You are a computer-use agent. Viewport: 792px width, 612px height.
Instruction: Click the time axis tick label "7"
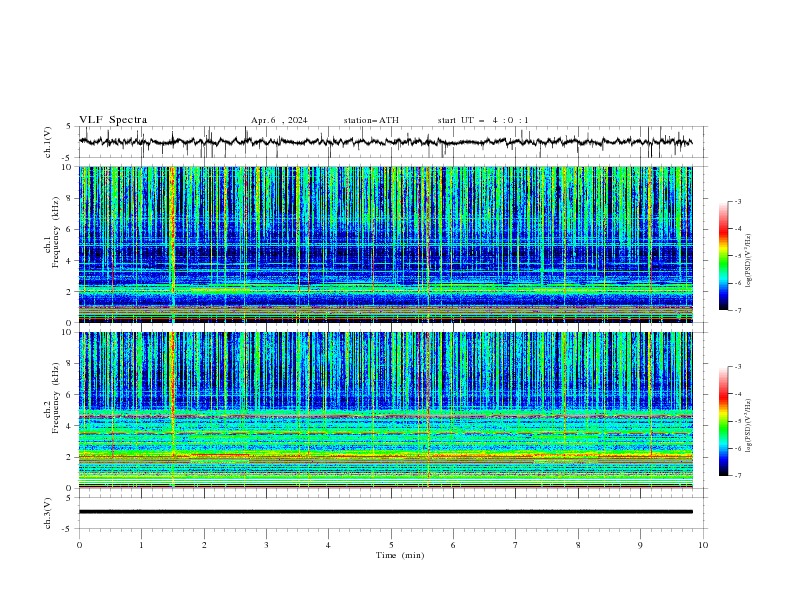pyautogui.click(x=516, y=545)
